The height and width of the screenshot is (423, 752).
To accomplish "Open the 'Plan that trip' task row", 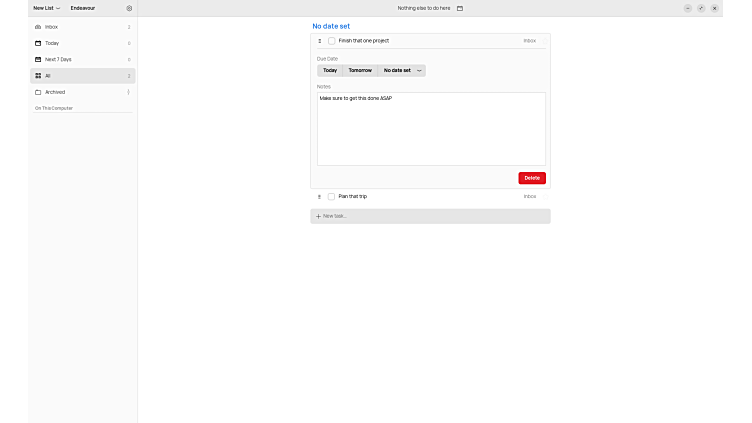I will coord(430,197).
